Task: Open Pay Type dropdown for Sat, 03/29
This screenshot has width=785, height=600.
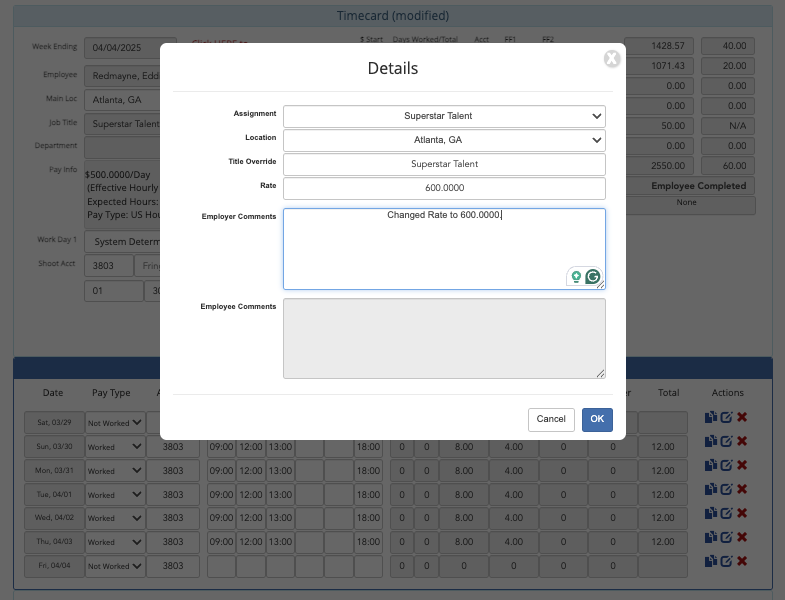Action: click(115, 423)
